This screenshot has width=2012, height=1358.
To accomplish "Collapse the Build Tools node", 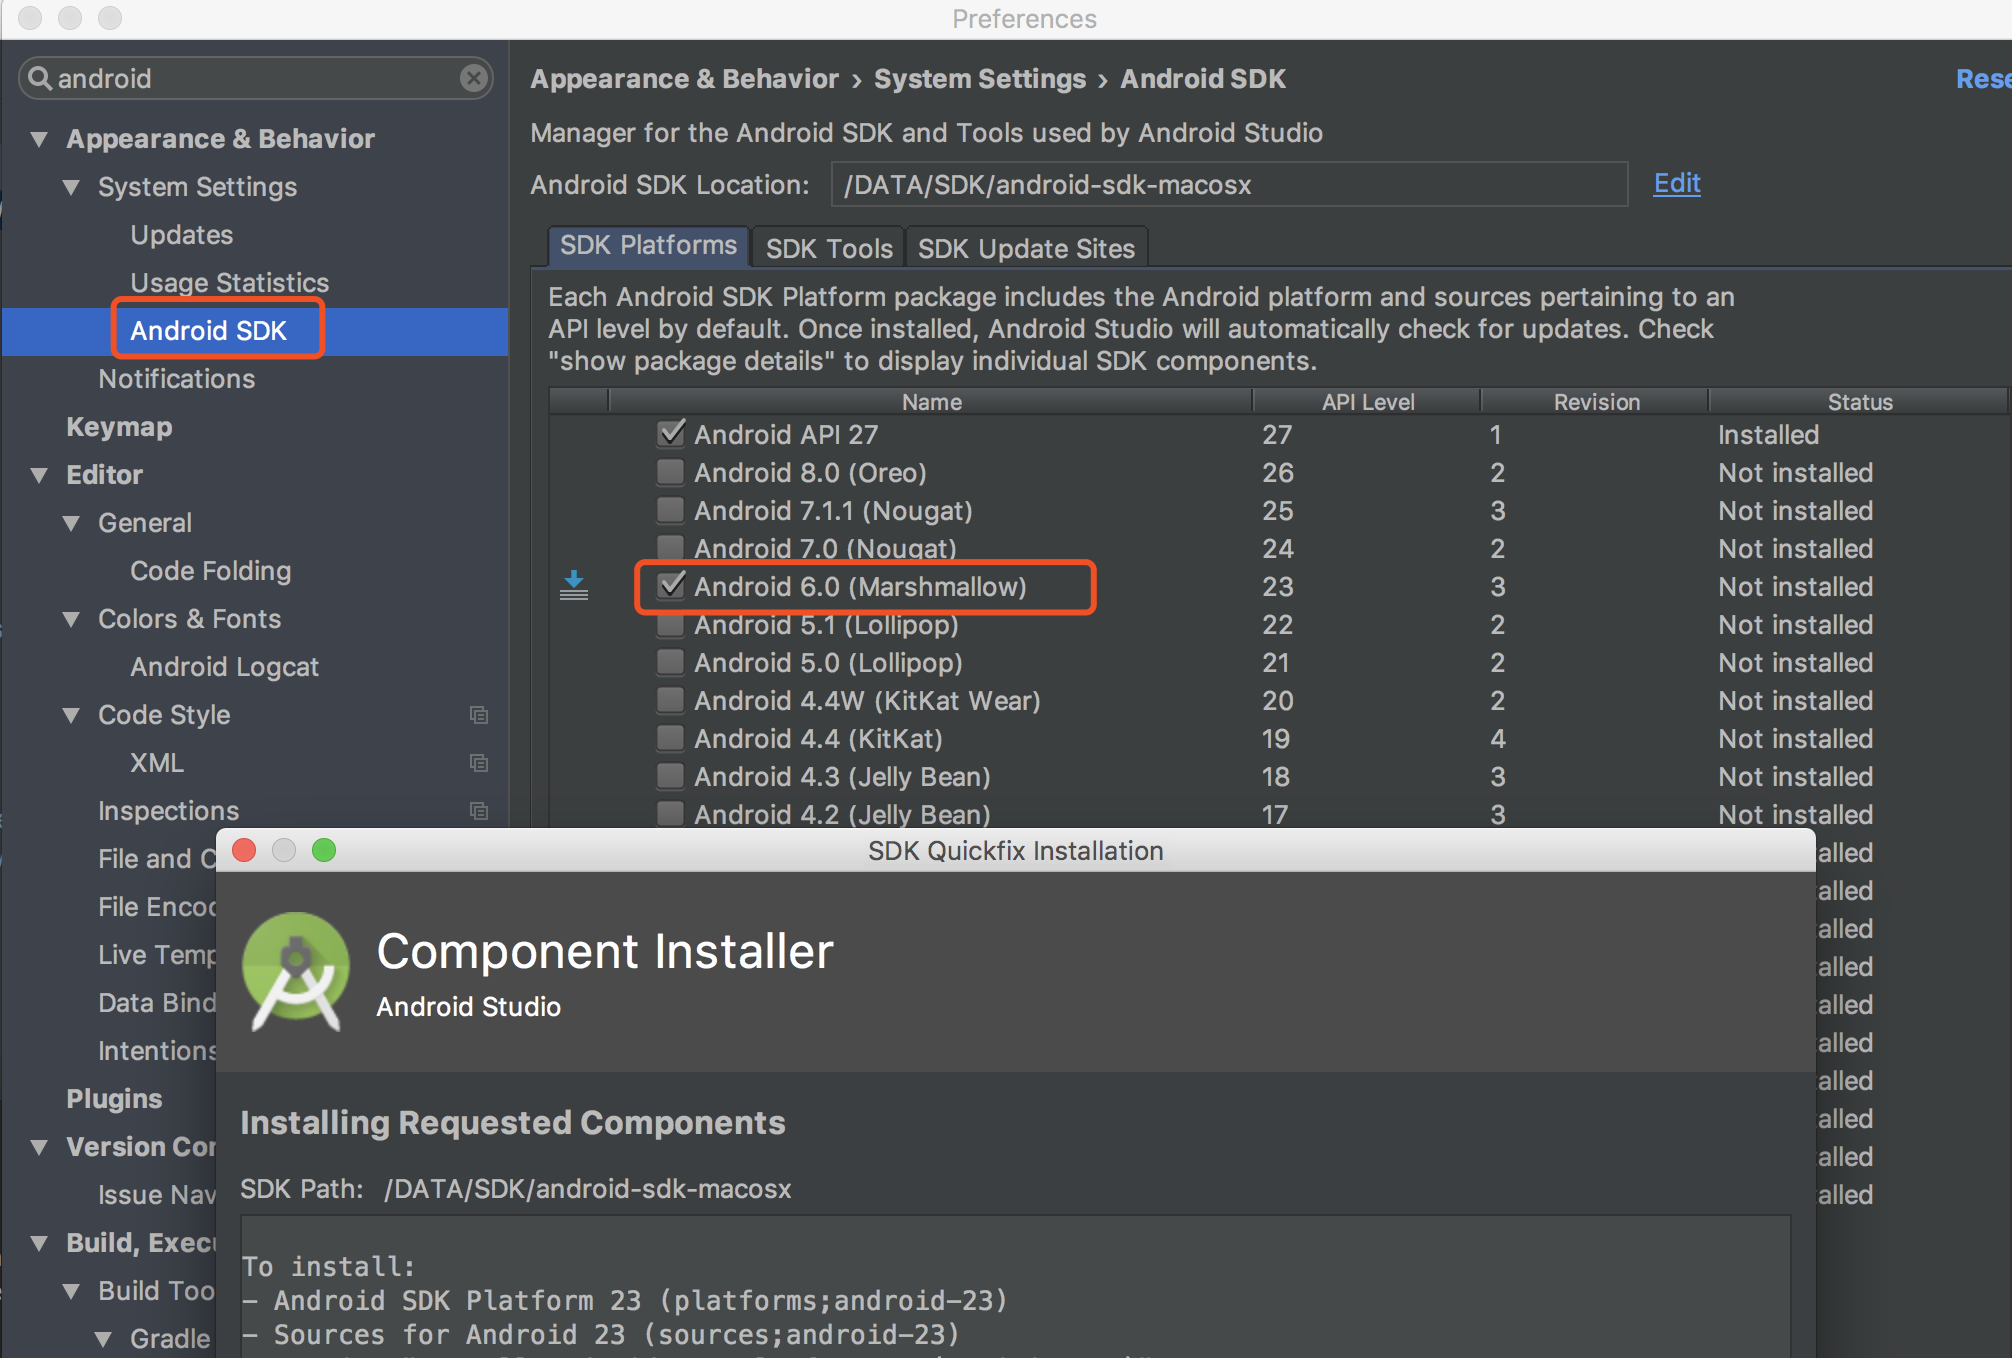I will (71, 1291).
